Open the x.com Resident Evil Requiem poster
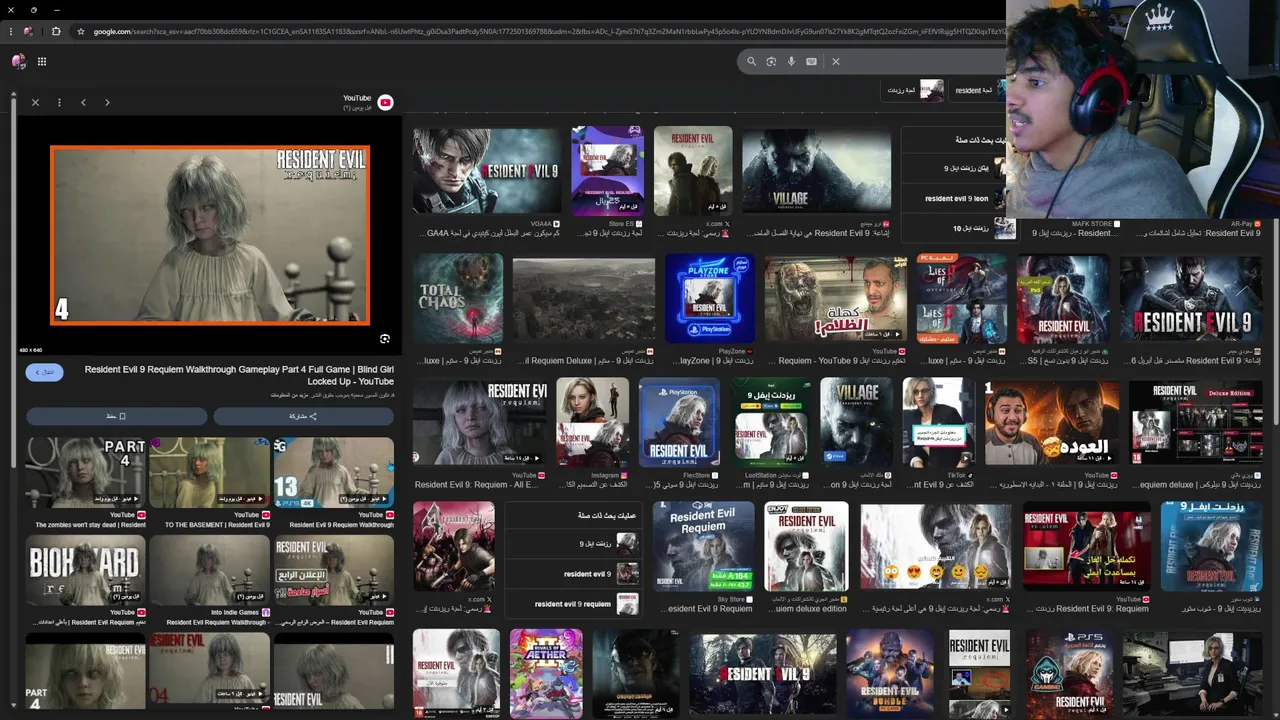1280x720 pixels. [693, 171]
